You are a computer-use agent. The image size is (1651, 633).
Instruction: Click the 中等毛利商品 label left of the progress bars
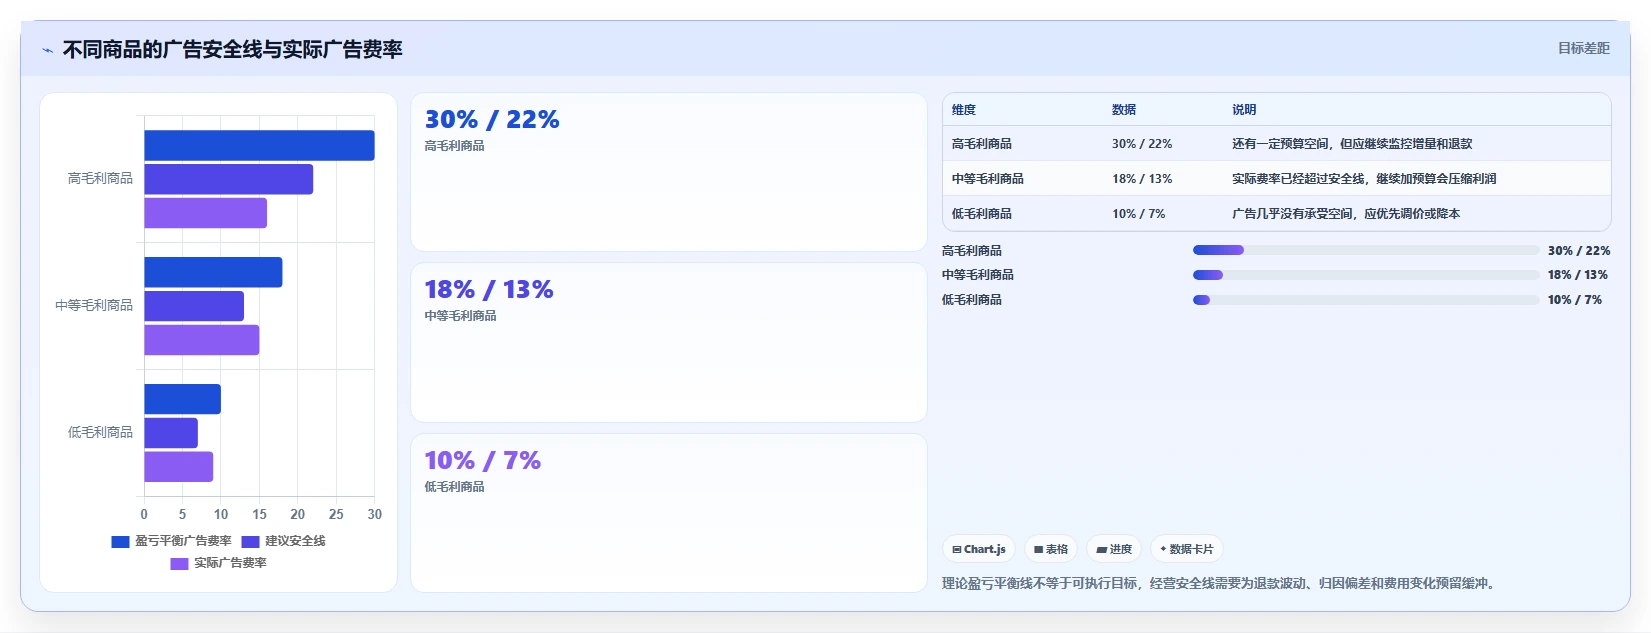click(x=978, y=275)
